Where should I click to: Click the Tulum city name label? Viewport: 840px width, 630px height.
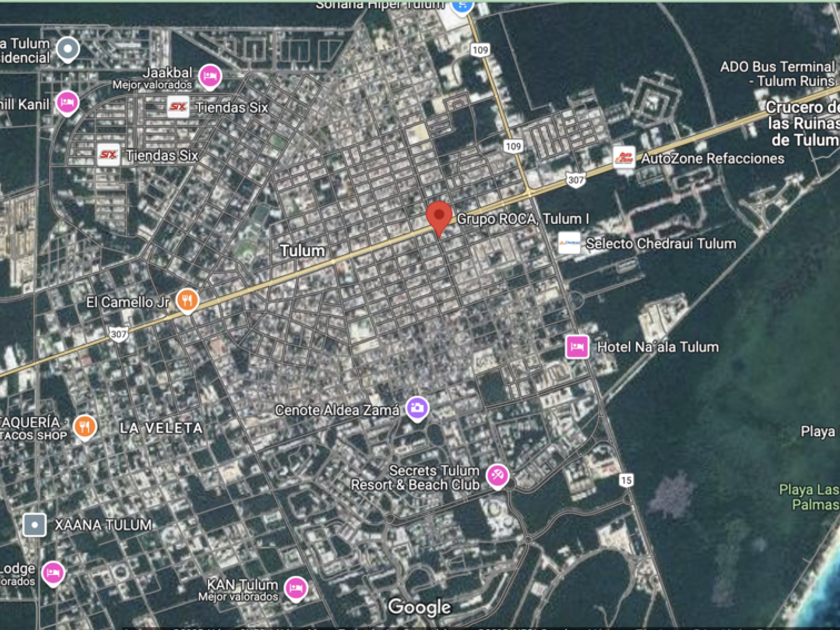point(302,251)
